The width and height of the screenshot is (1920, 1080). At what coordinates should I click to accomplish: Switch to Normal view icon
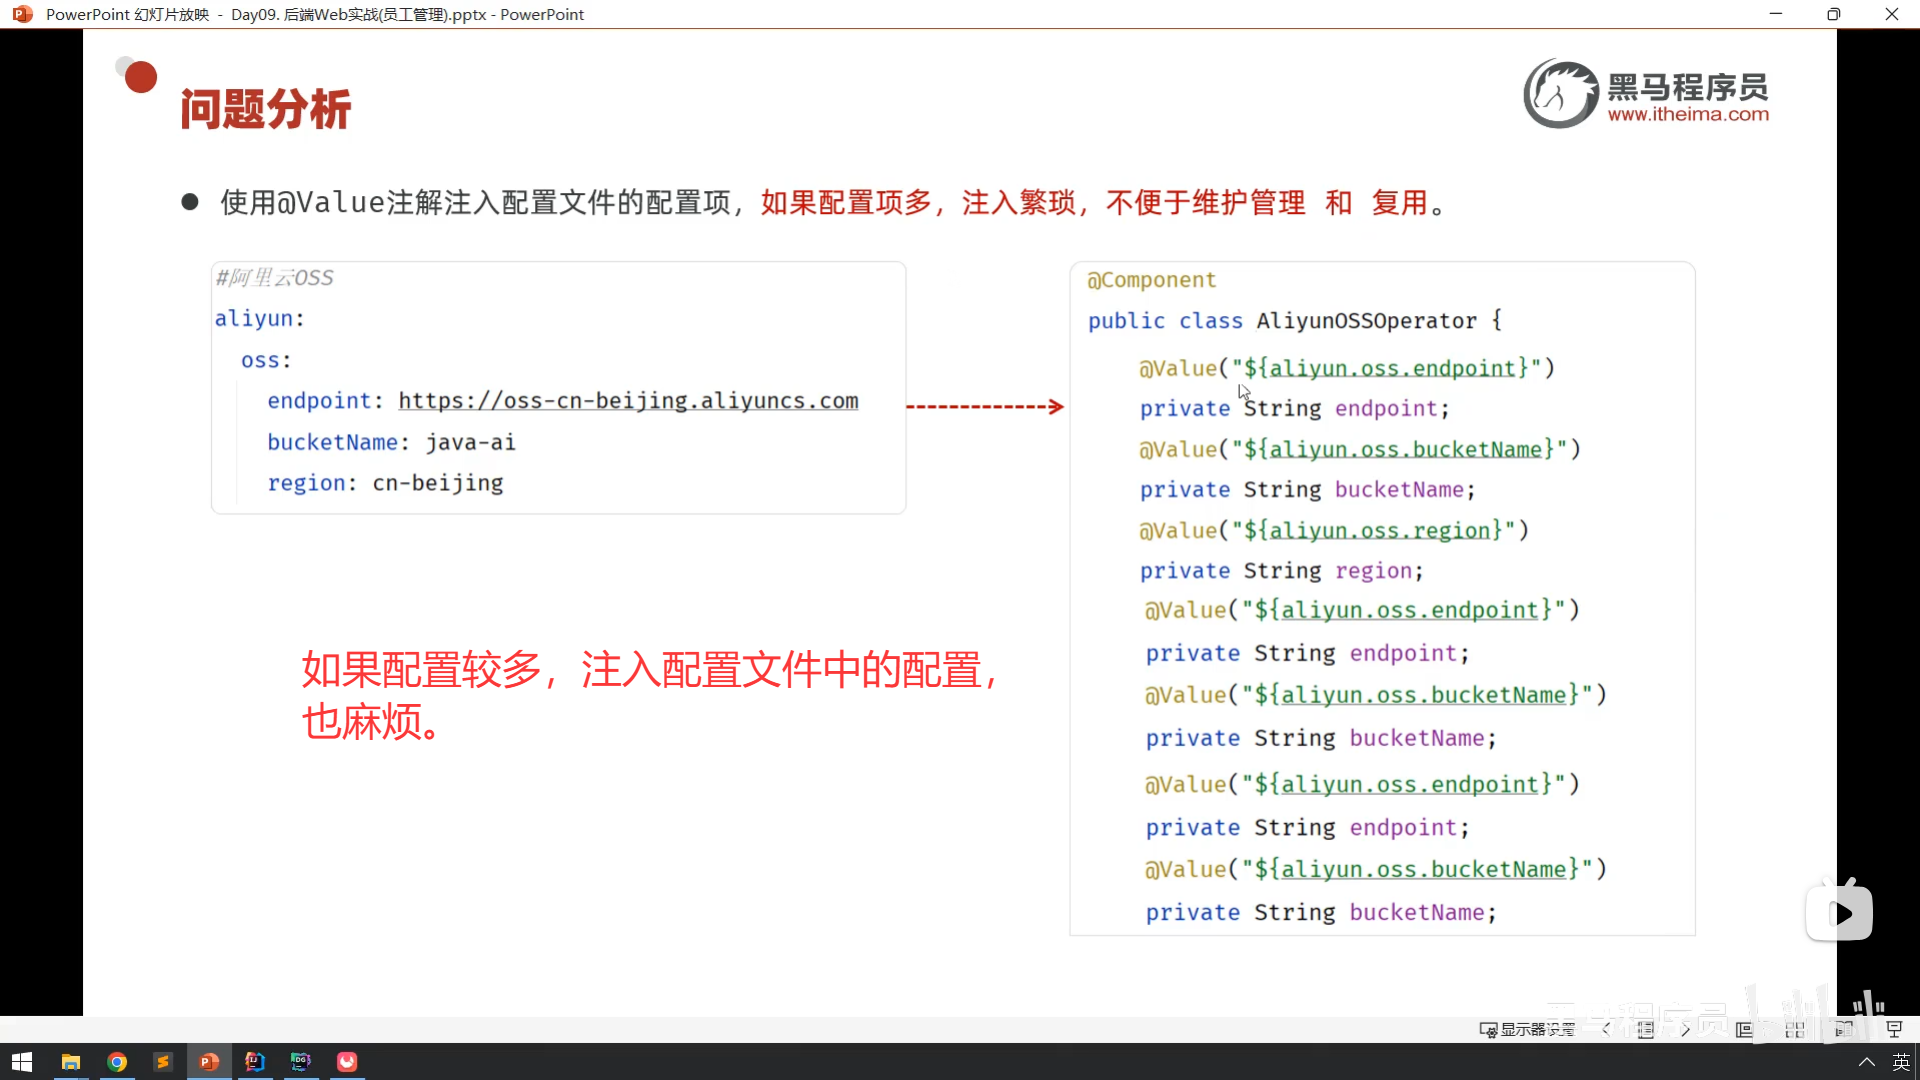coord(1745,1029)
